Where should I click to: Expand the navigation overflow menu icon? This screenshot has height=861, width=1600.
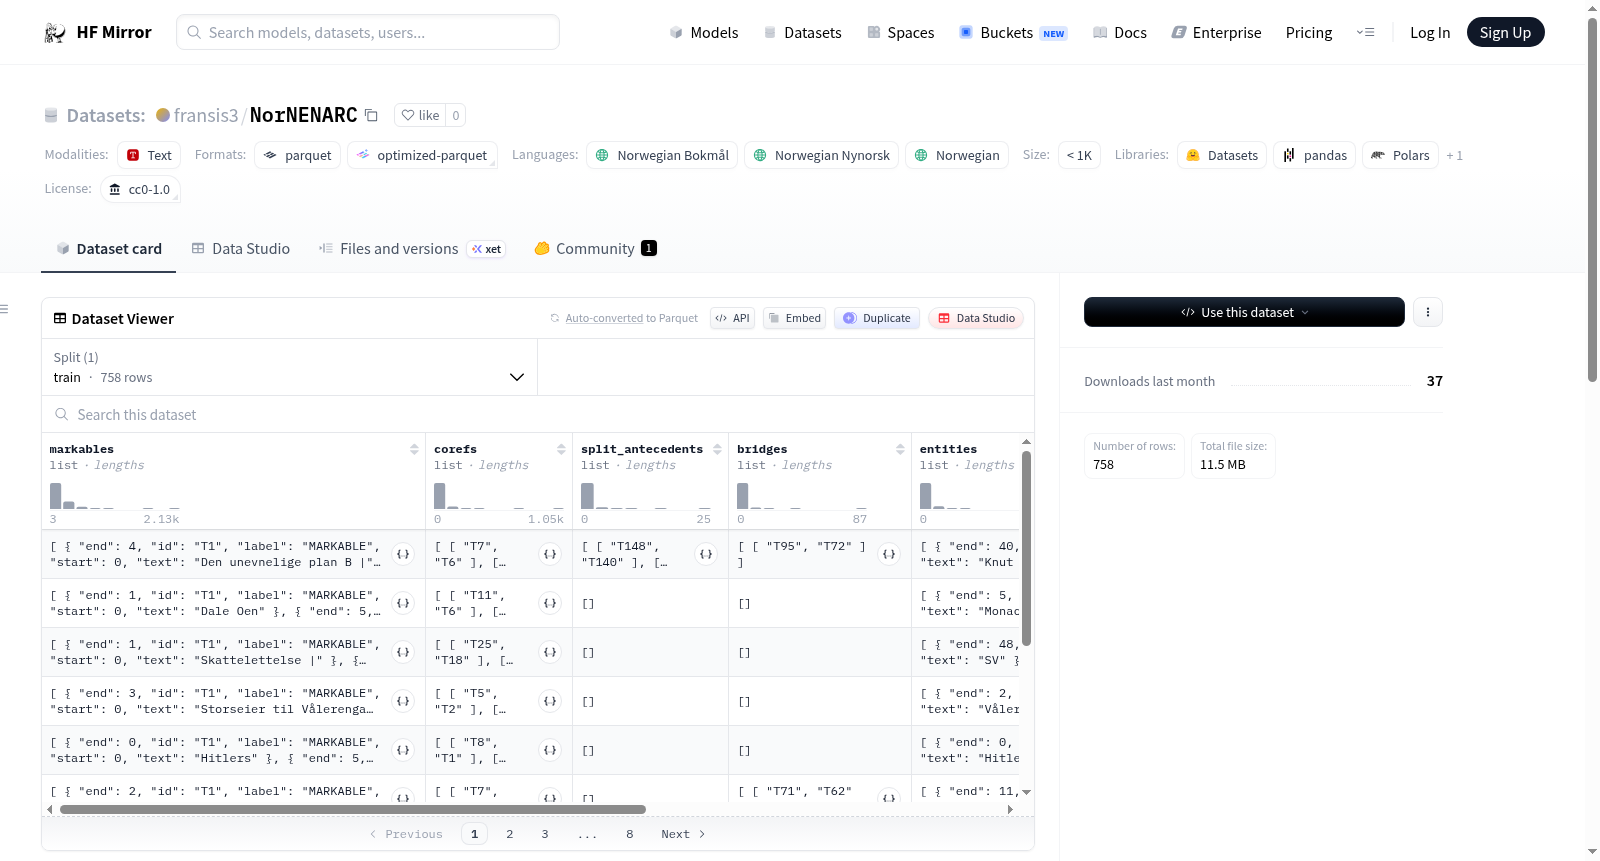click(x=1365, y=32)
